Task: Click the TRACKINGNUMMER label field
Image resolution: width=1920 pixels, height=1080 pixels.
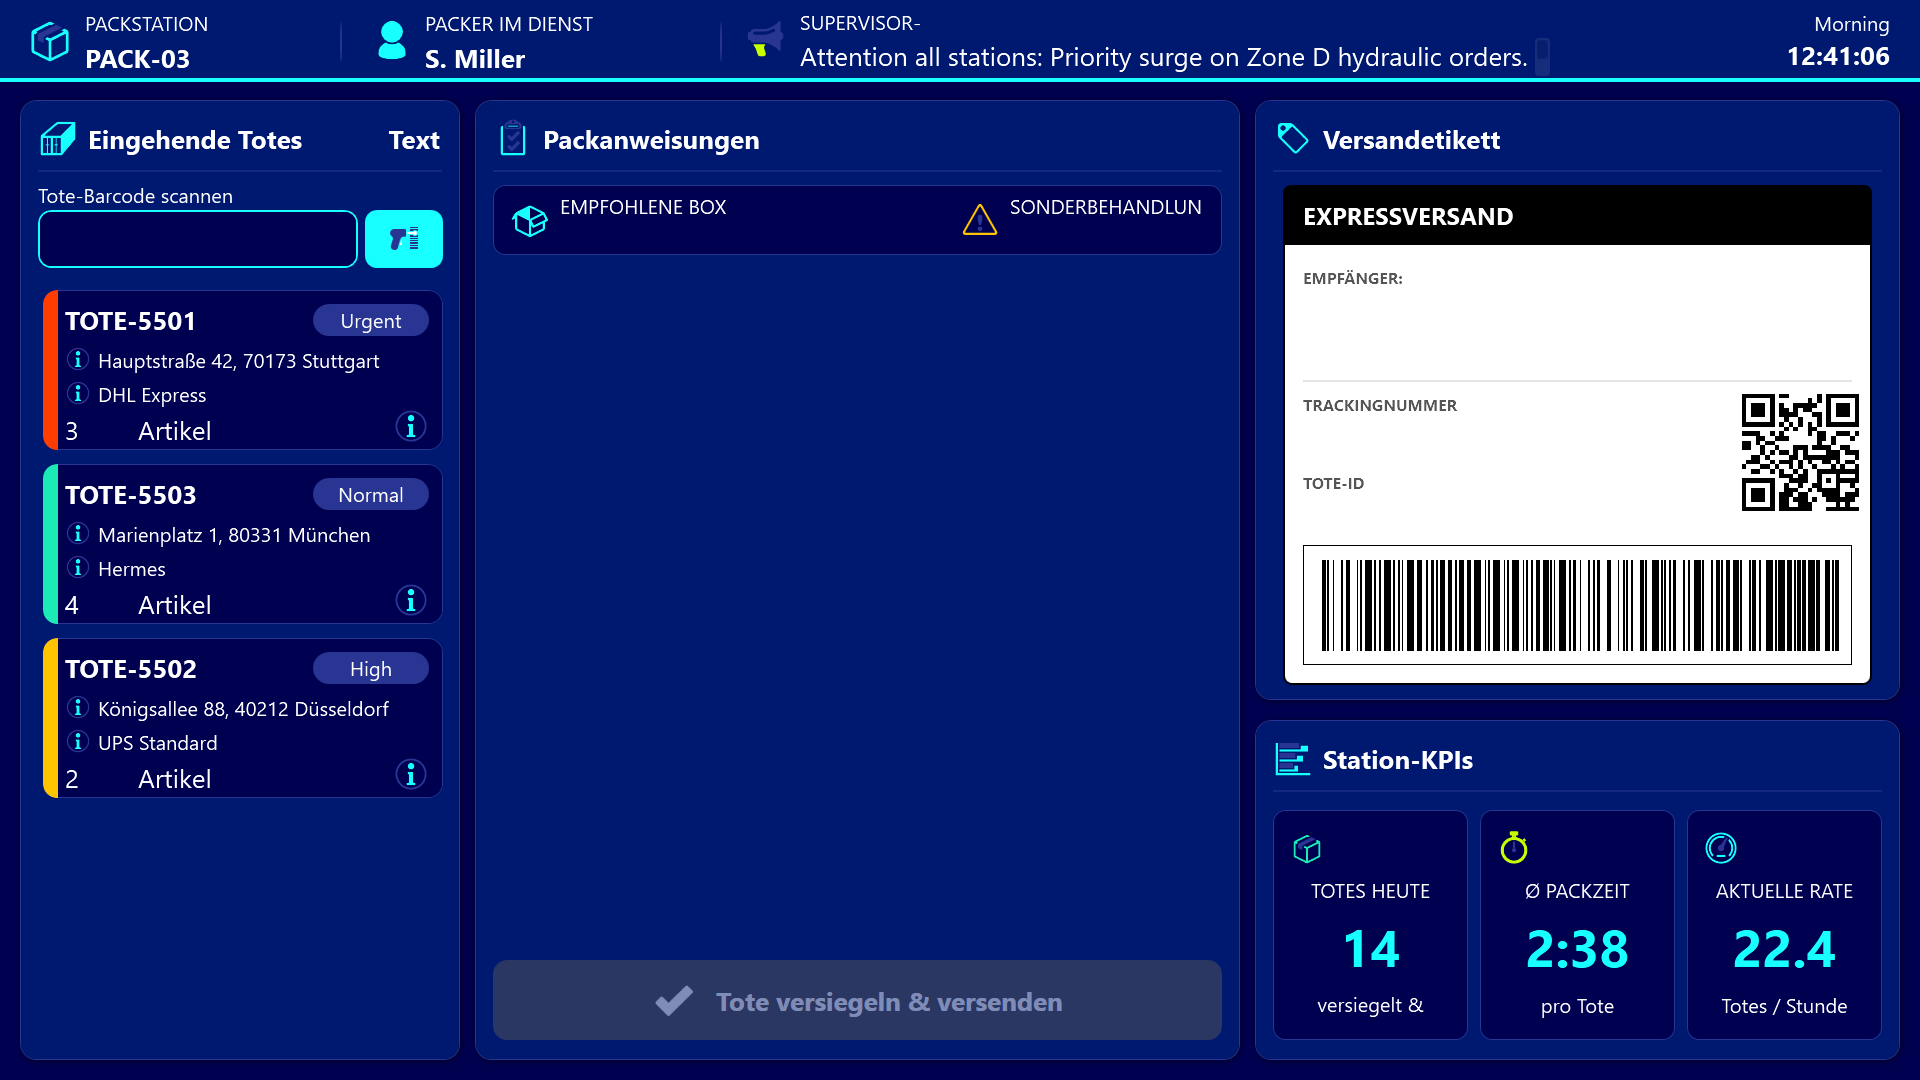Action: tap(1380, 405)
